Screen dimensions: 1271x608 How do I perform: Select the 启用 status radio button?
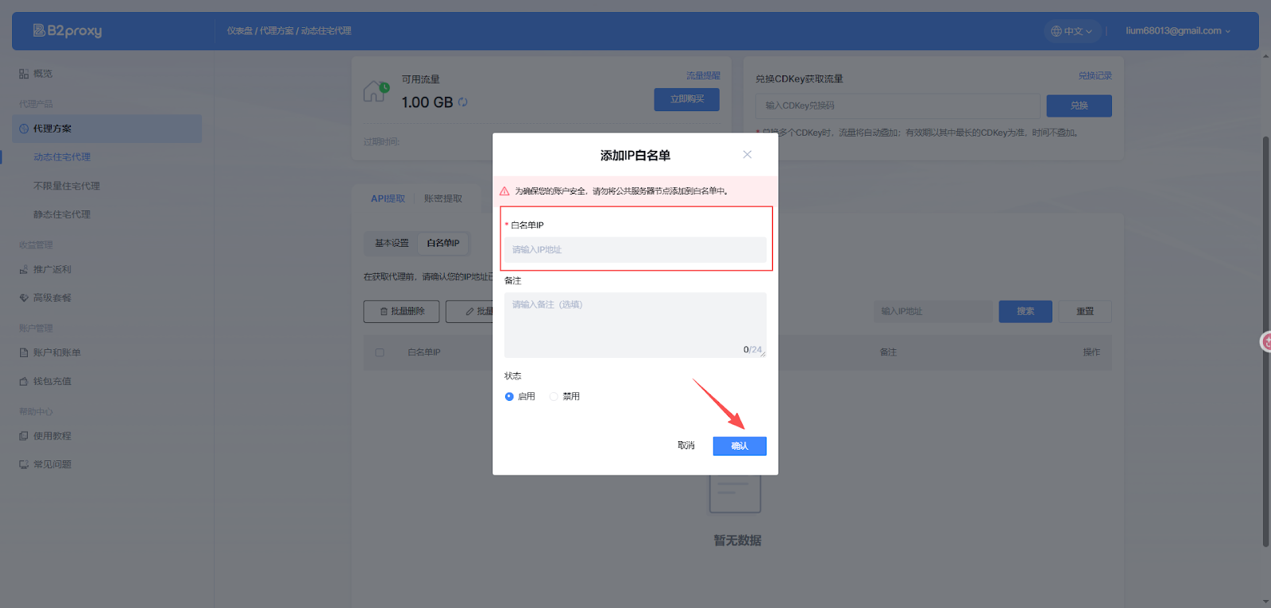coord(509,397)
